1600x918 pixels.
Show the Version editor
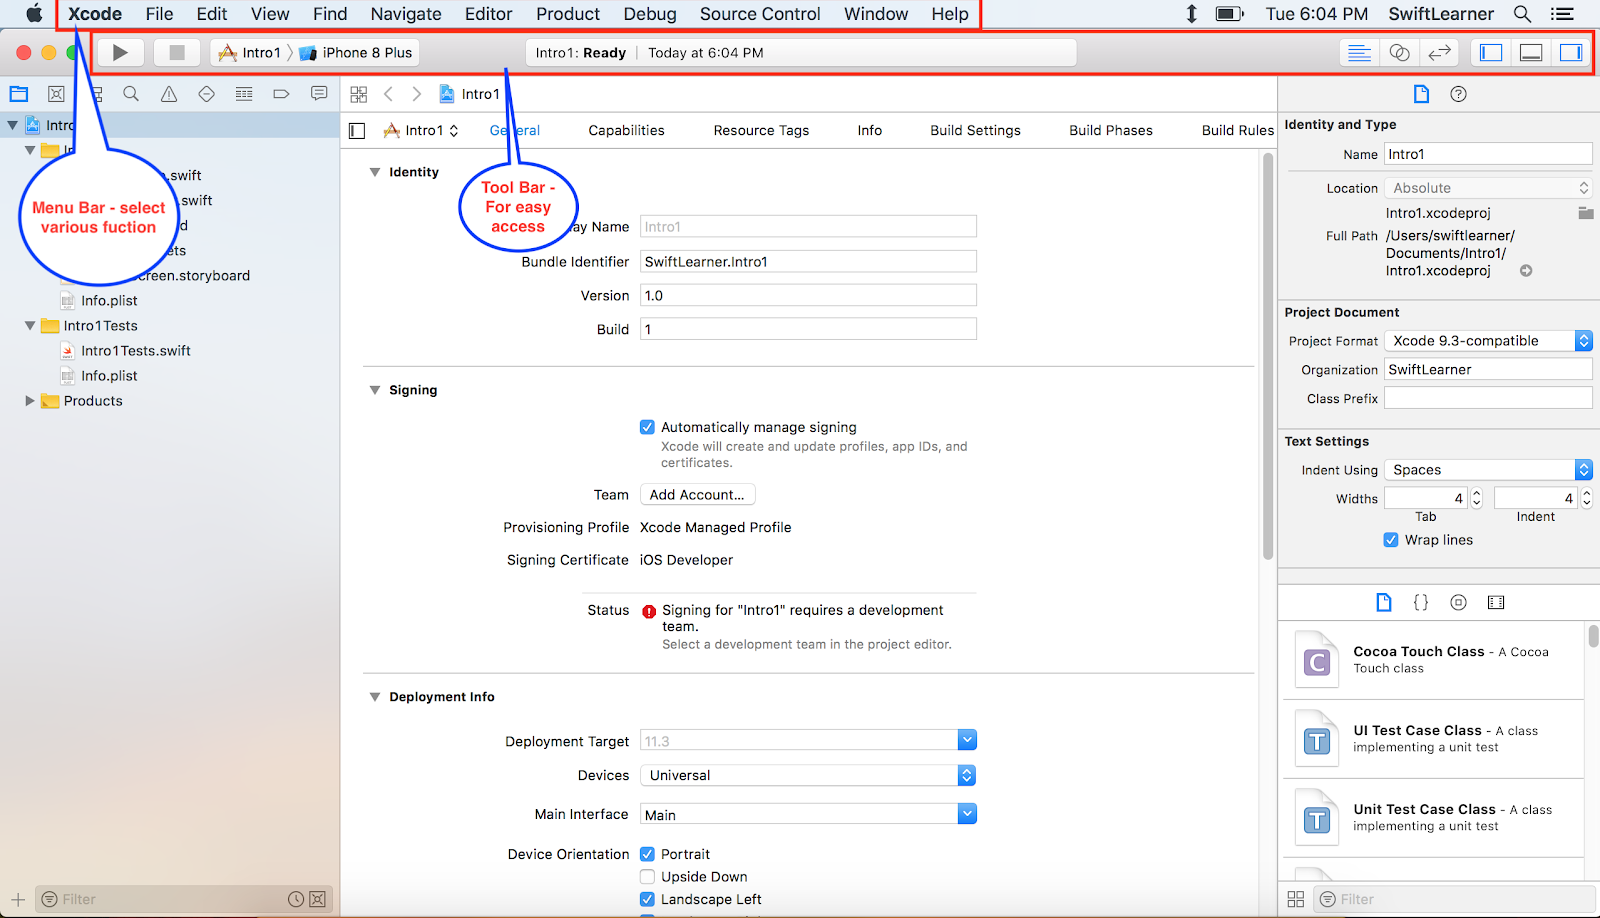pyautogui.click(x=1439, y=53)
